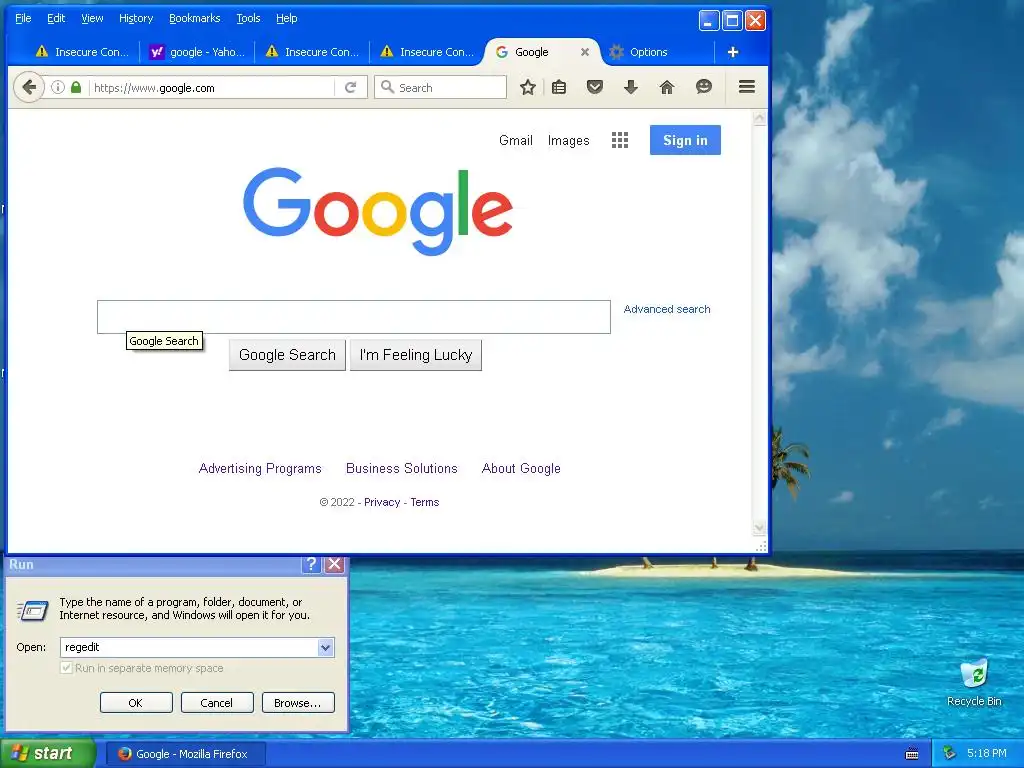Click page scrollbar down arrow
The image size is (1024, 768).
pyautogui.click(x=759, y=527)
